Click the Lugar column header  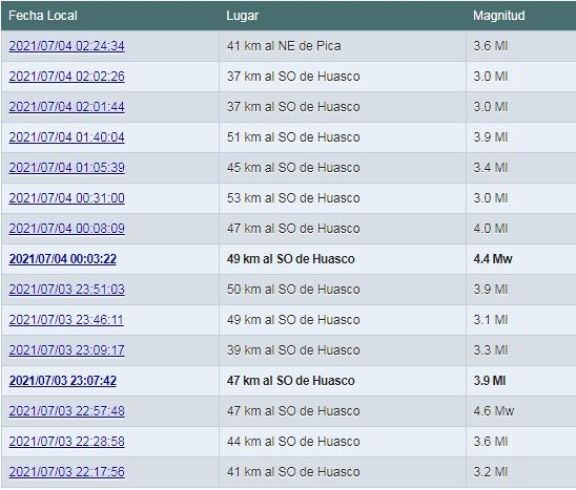coord(242,16)
